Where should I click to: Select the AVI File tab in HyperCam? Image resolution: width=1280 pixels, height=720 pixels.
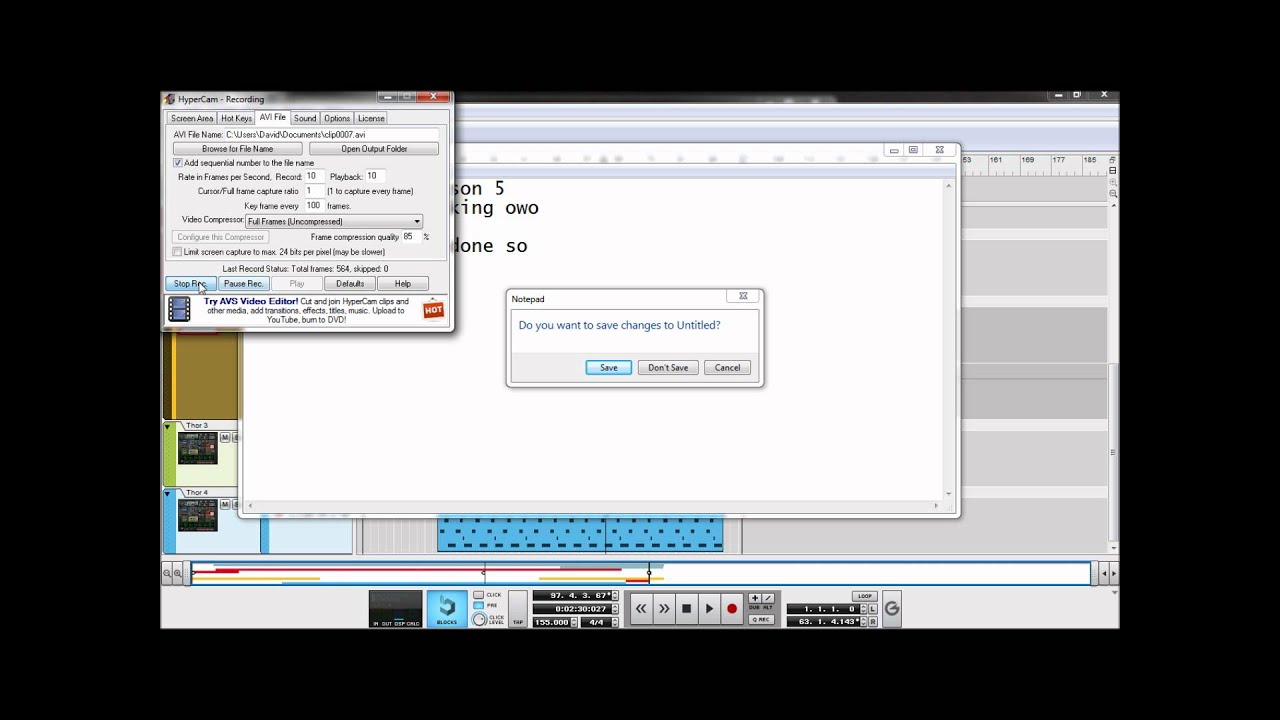(x=273, y=117)
